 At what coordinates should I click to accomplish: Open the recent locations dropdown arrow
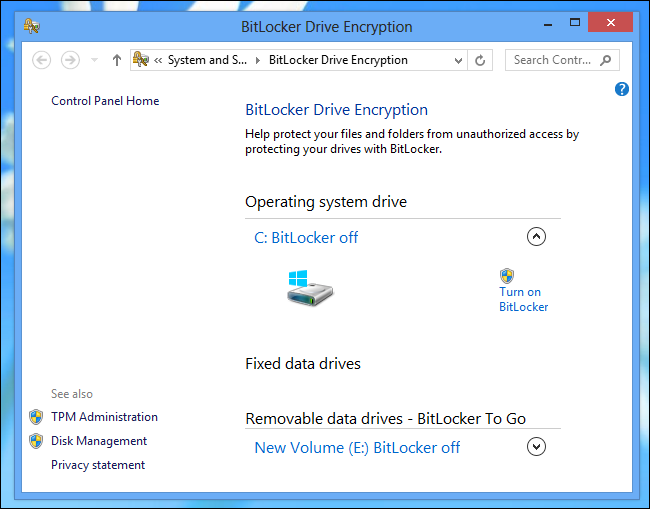pos(95,60)
